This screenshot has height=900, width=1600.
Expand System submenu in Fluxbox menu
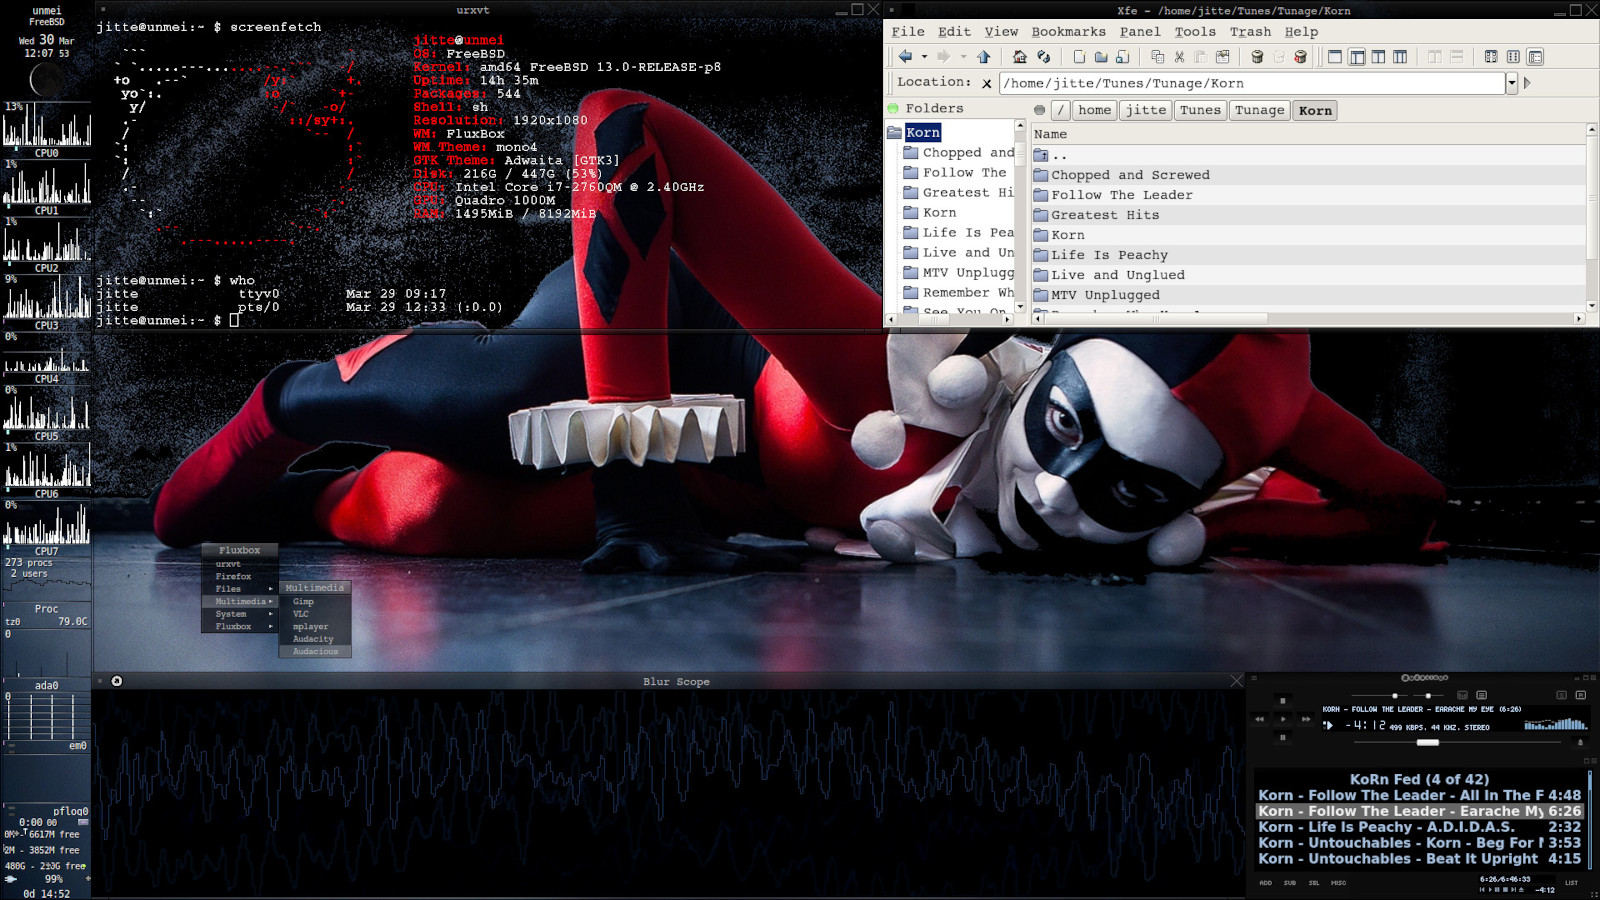240,614
